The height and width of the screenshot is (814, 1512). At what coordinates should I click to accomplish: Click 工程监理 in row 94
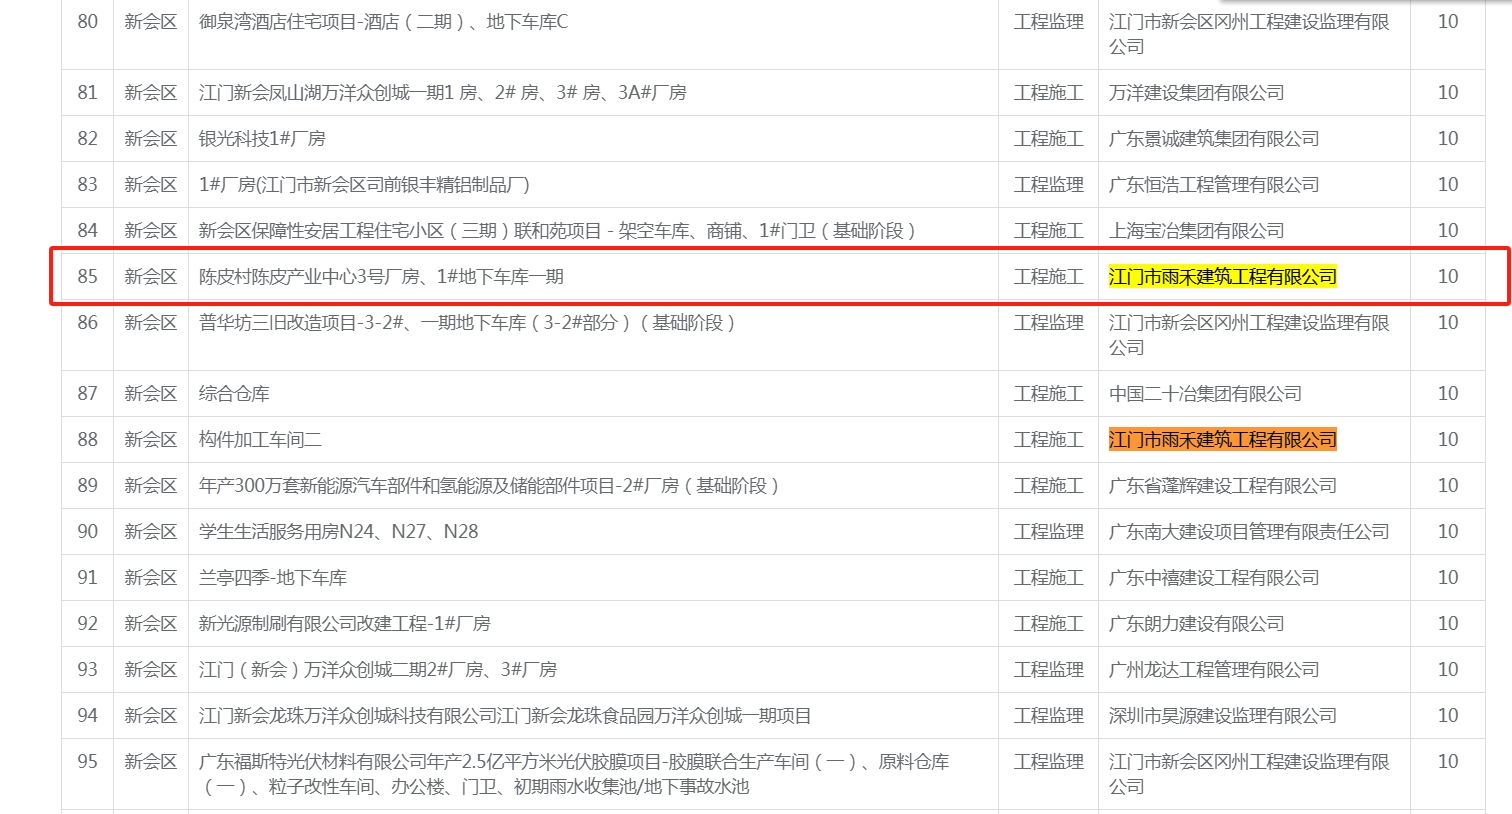[x=1048, y=716]
